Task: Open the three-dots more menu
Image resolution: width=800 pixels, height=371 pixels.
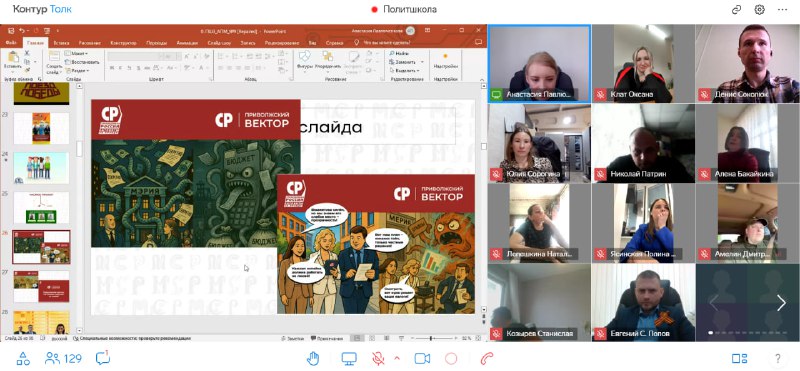Action: pyautogui.click(x=783, y=10)
